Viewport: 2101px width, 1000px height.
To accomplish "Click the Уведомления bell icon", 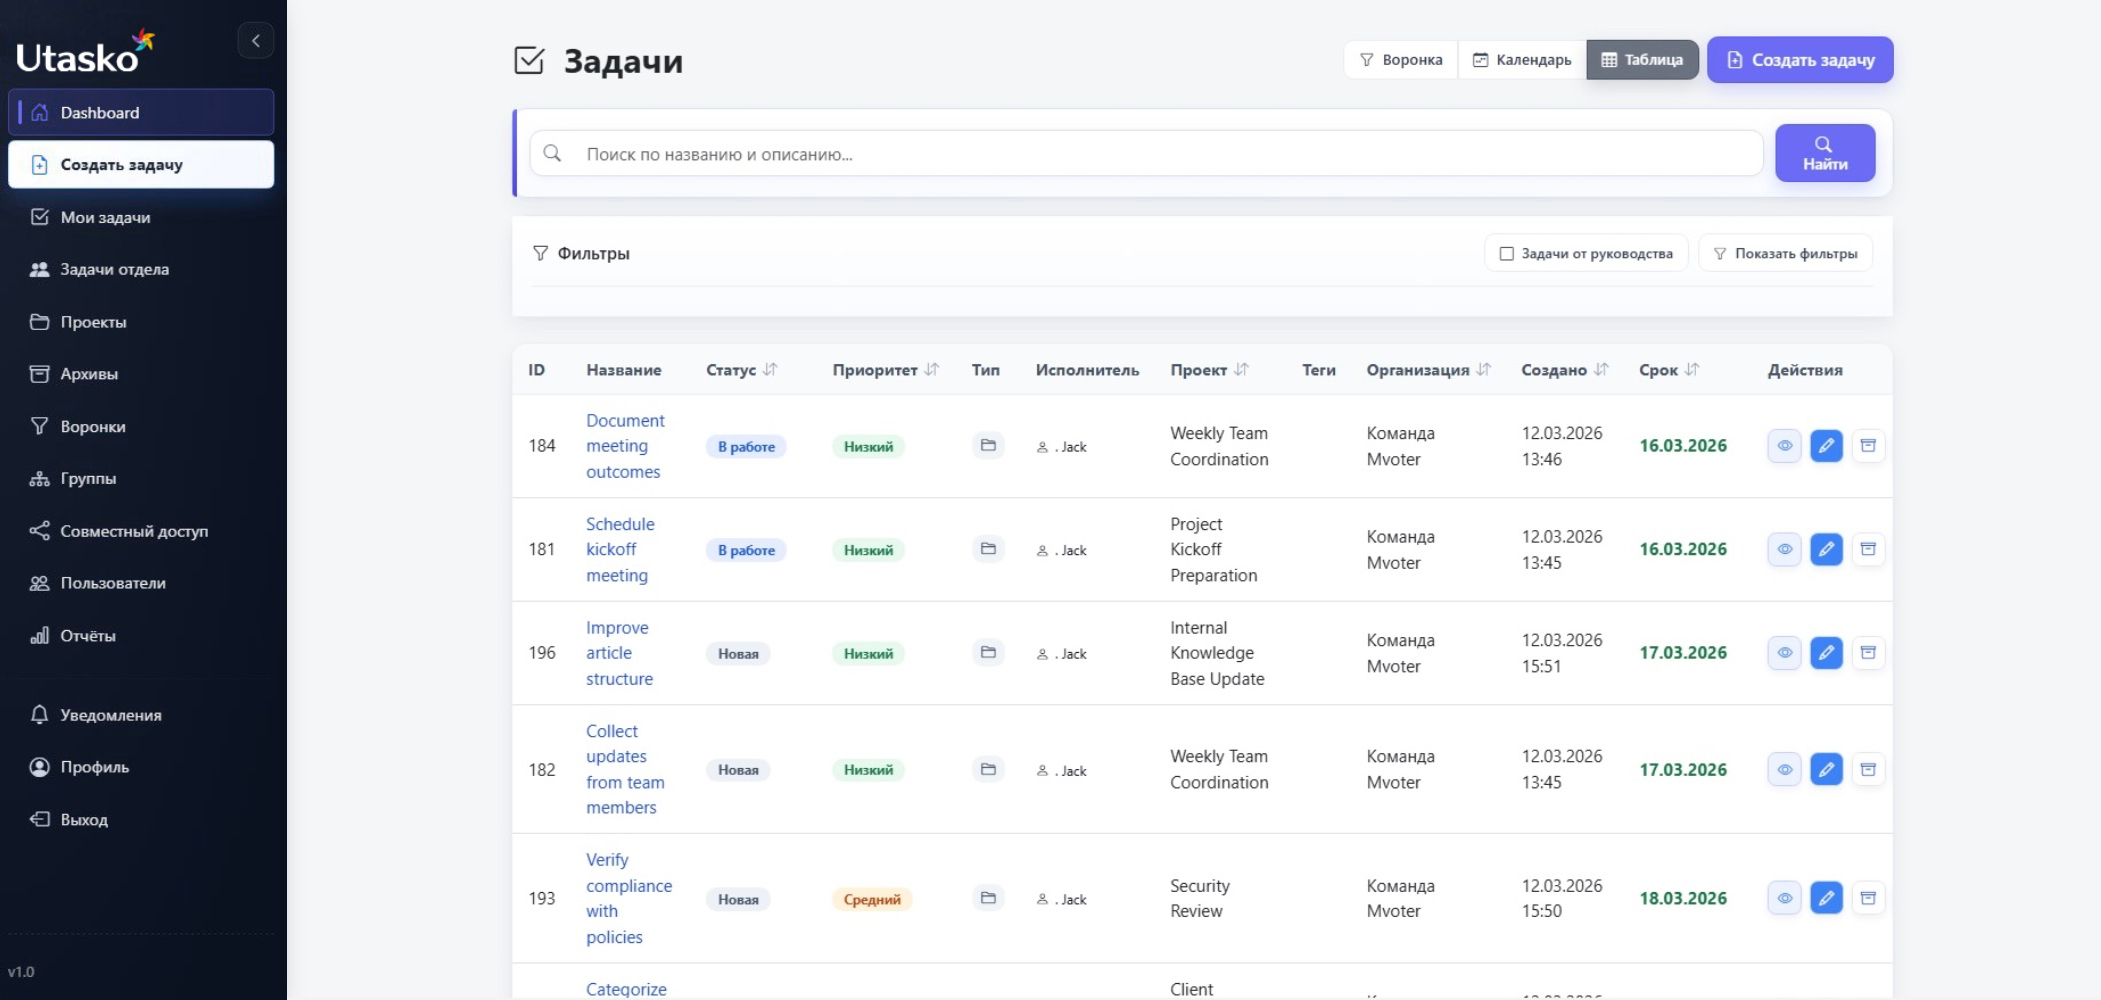I will coord(40,715).
